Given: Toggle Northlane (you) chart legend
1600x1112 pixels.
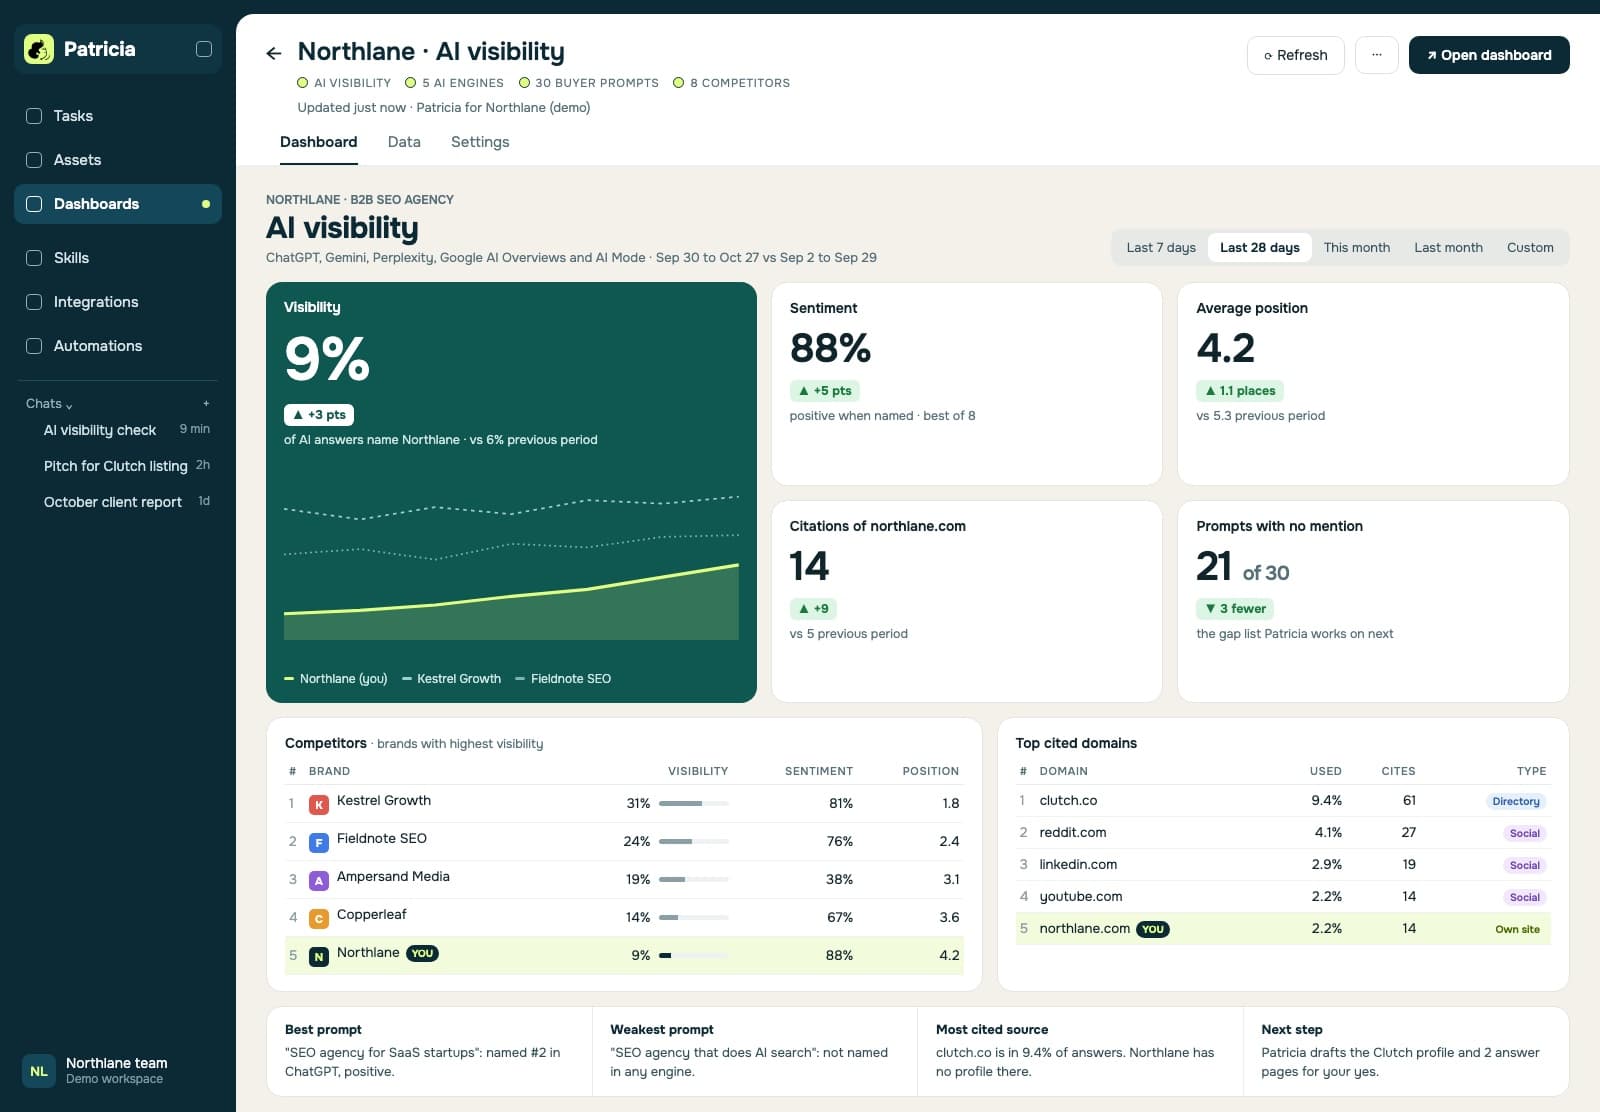Looking at the screenshot, I should 336,679.
